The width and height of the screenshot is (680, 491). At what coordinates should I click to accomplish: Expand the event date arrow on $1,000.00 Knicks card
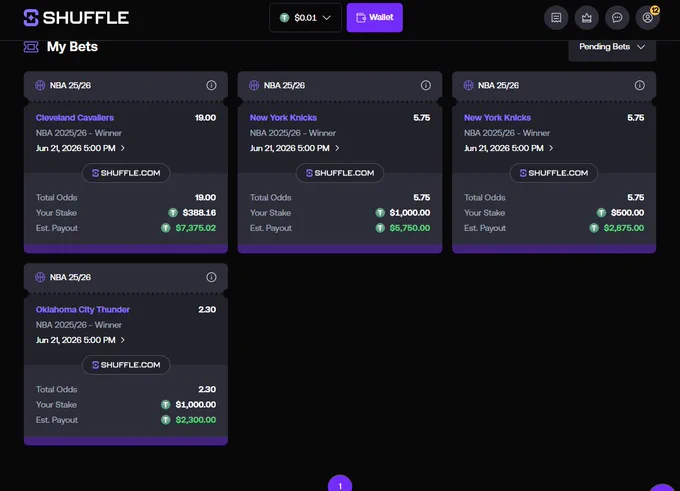337,148
